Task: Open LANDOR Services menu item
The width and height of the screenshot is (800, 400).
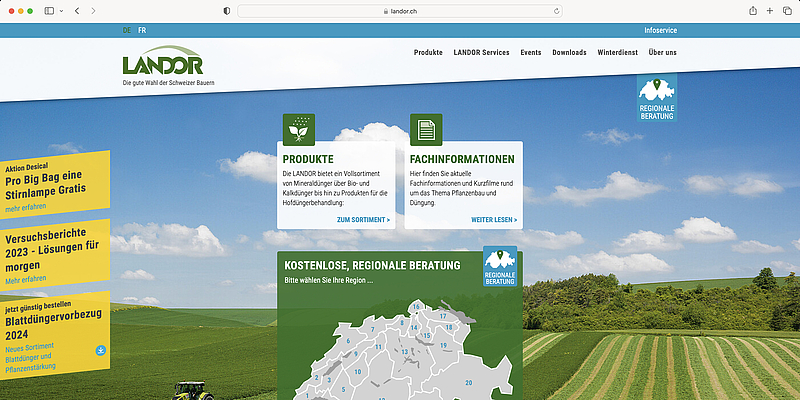Action: (x=481, y=52)
